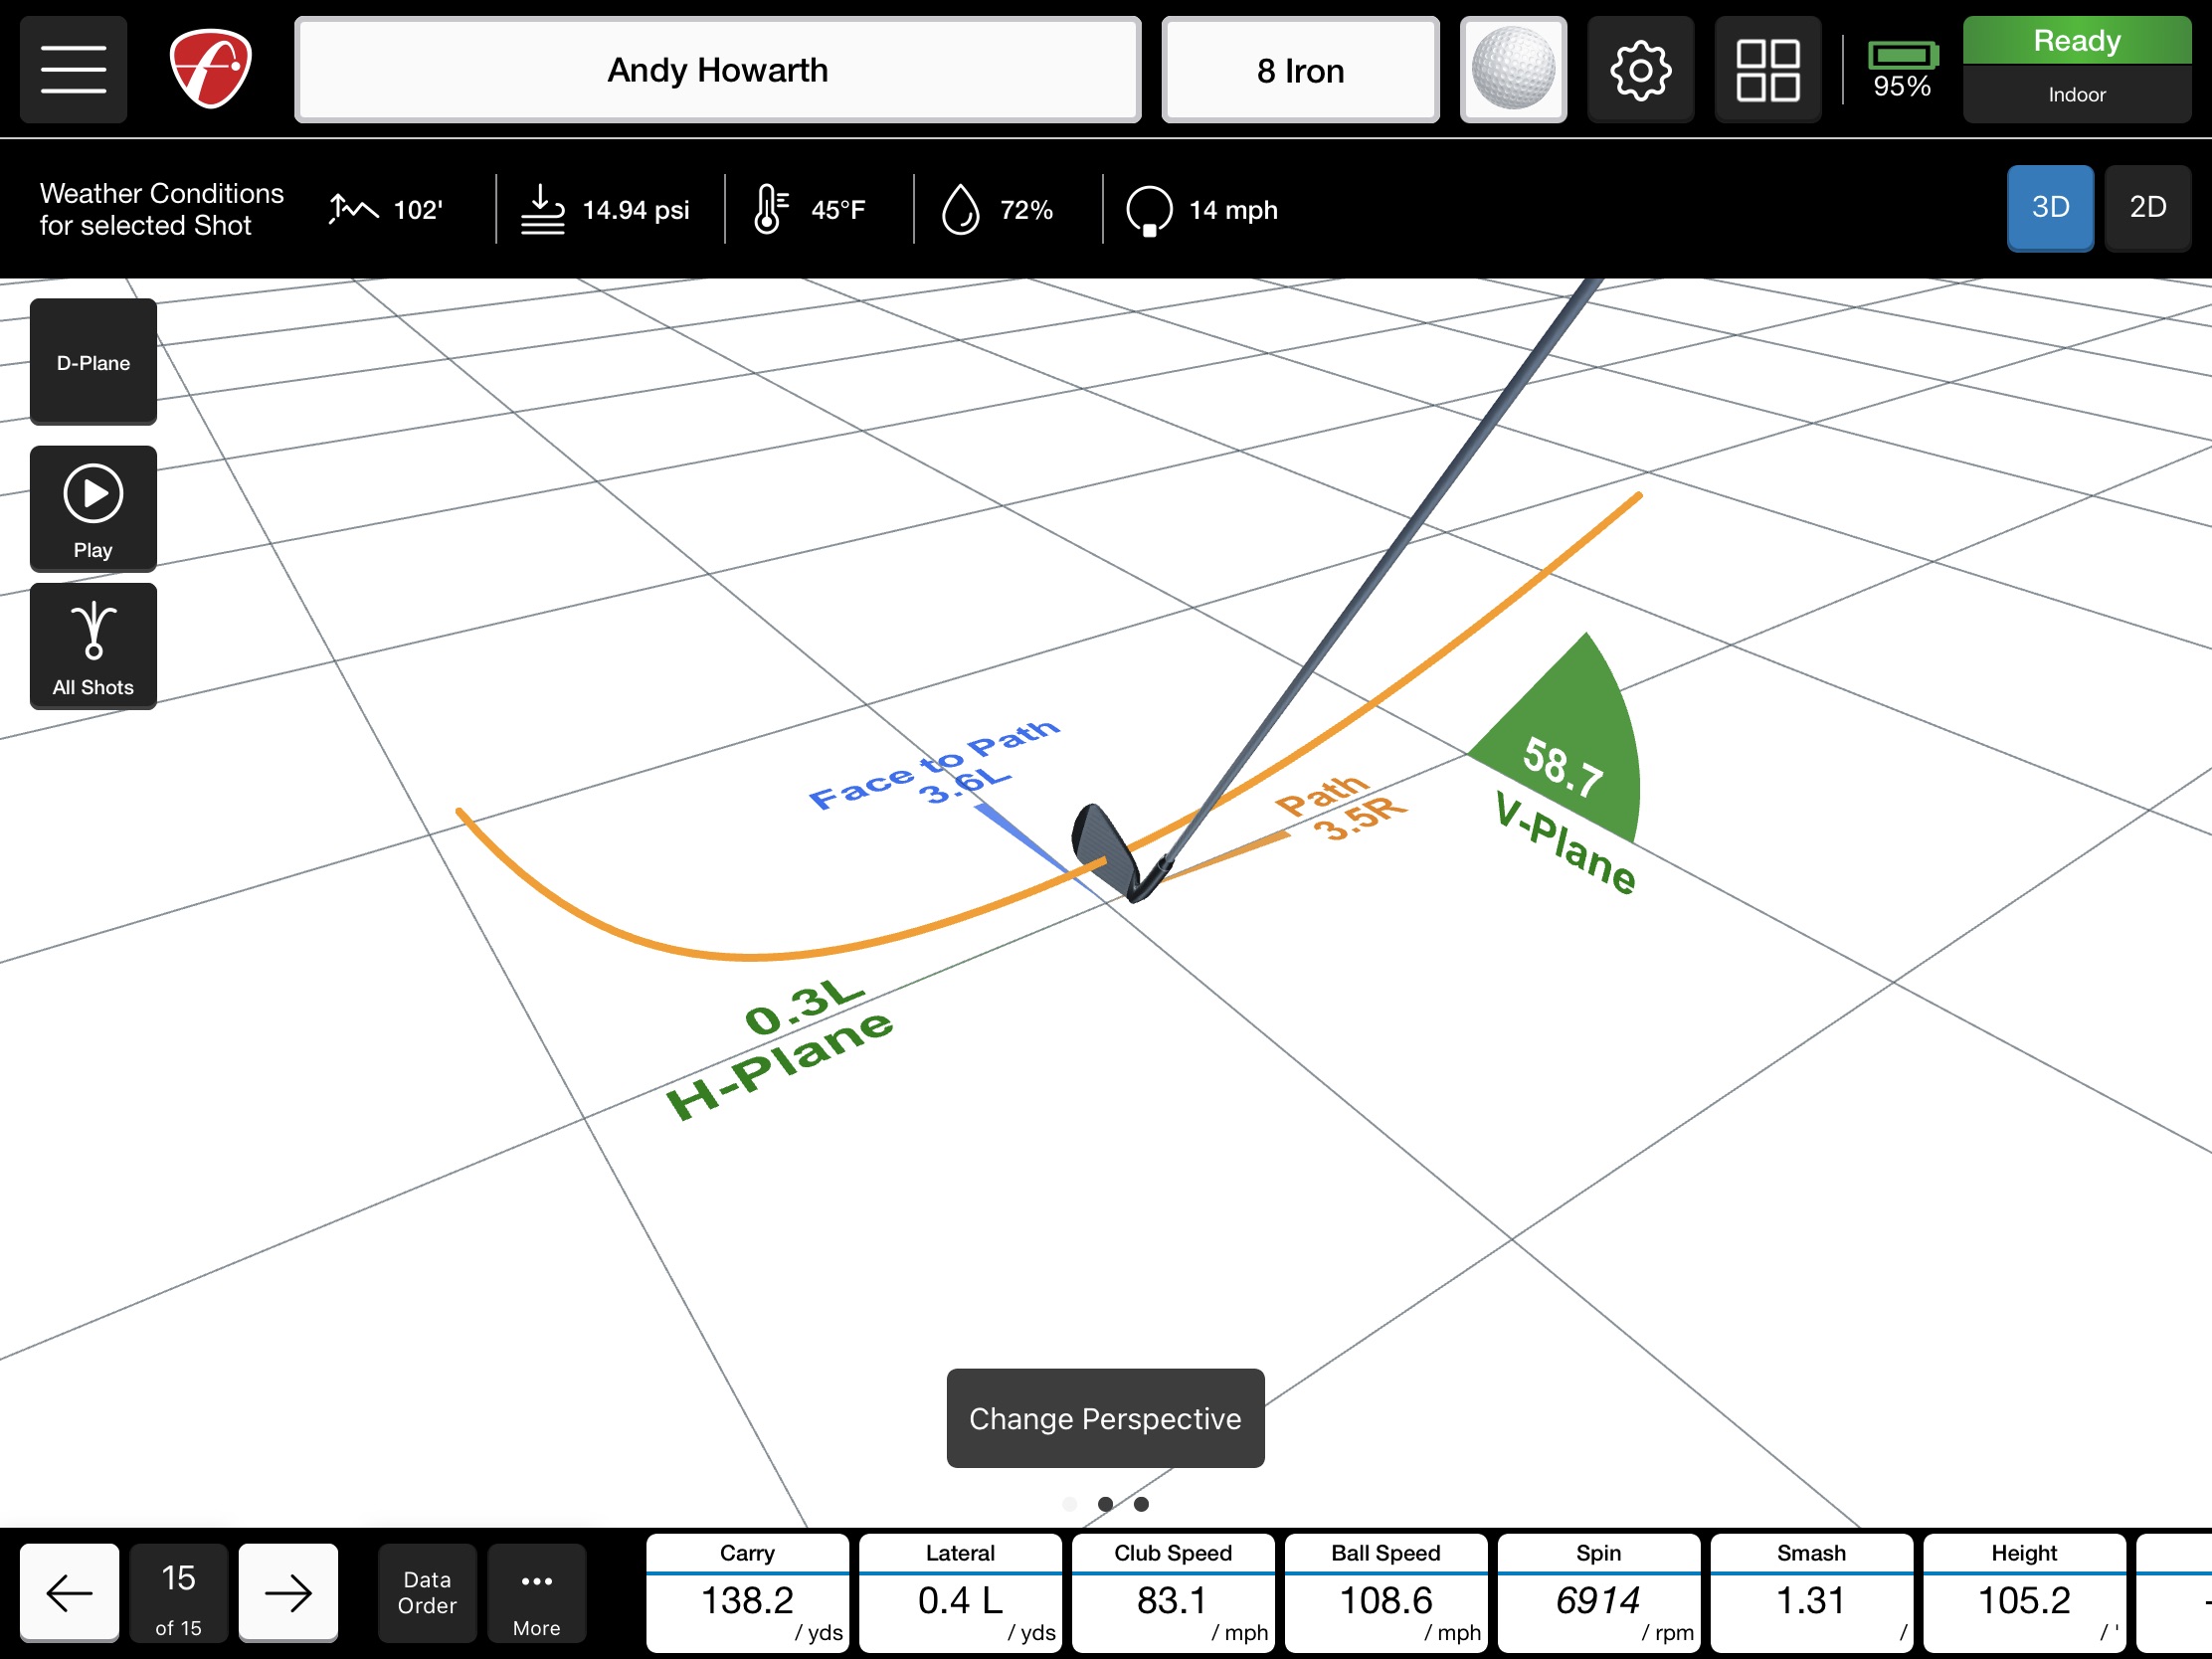The width and height of the screenshot is (2212, 1659).
Task: Click the wind speed indicator
Action: point(1200,209)
